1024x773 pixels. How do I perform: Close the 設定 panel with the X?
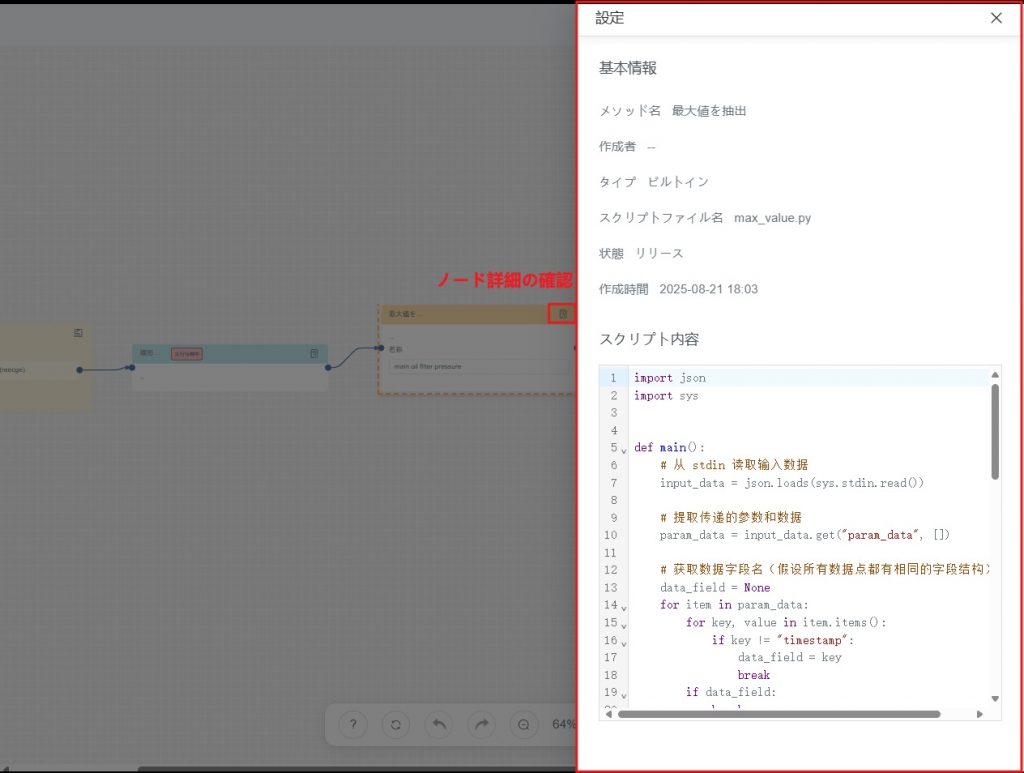pyautogui.click(x=996, y=18)
